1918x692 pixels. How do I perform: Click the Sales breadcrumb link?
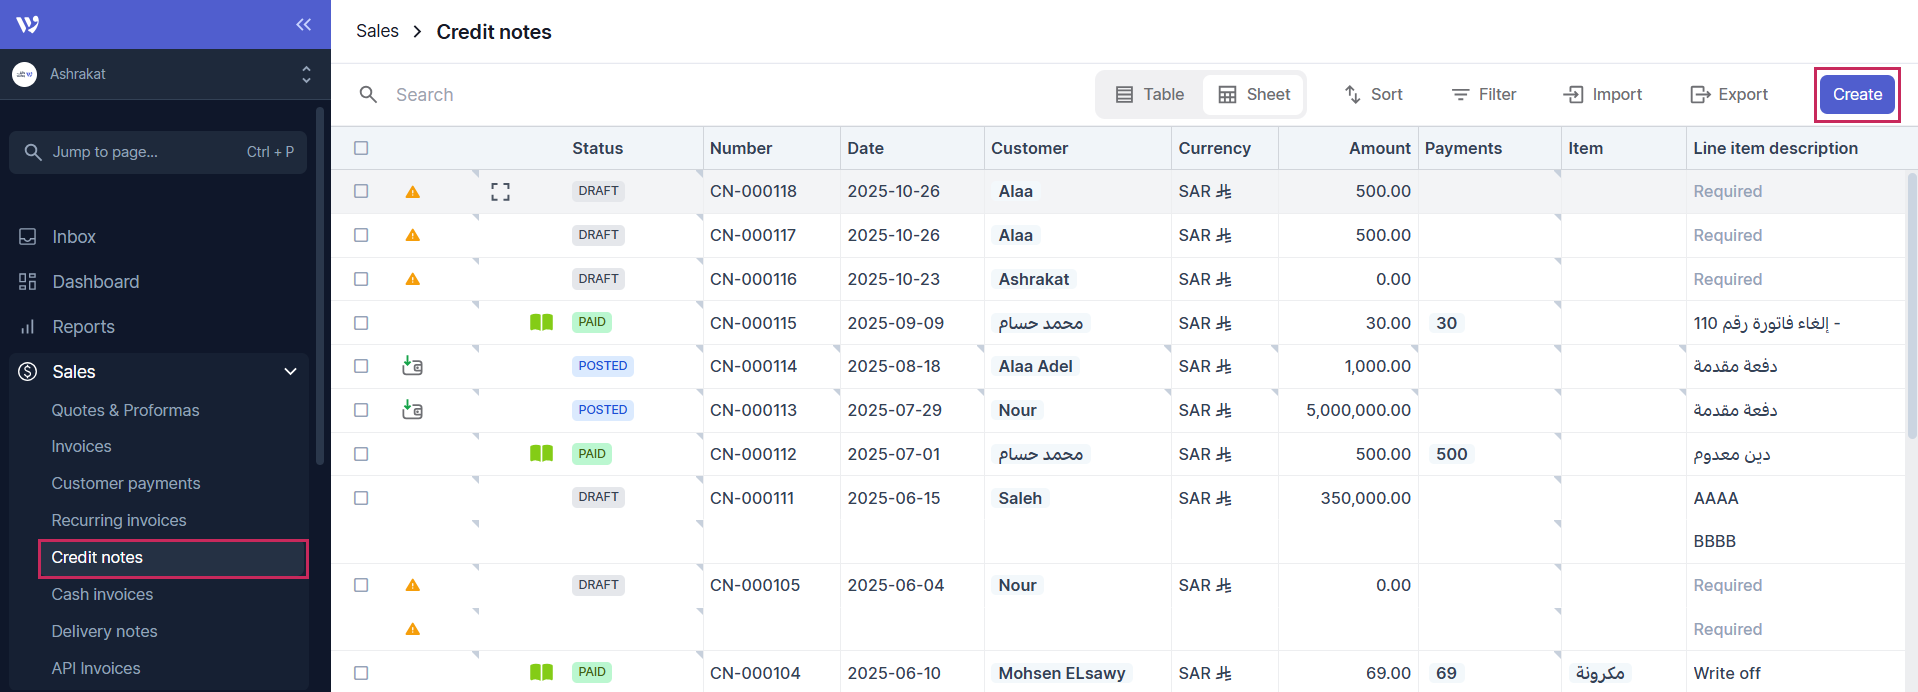[x=377, y=31]
